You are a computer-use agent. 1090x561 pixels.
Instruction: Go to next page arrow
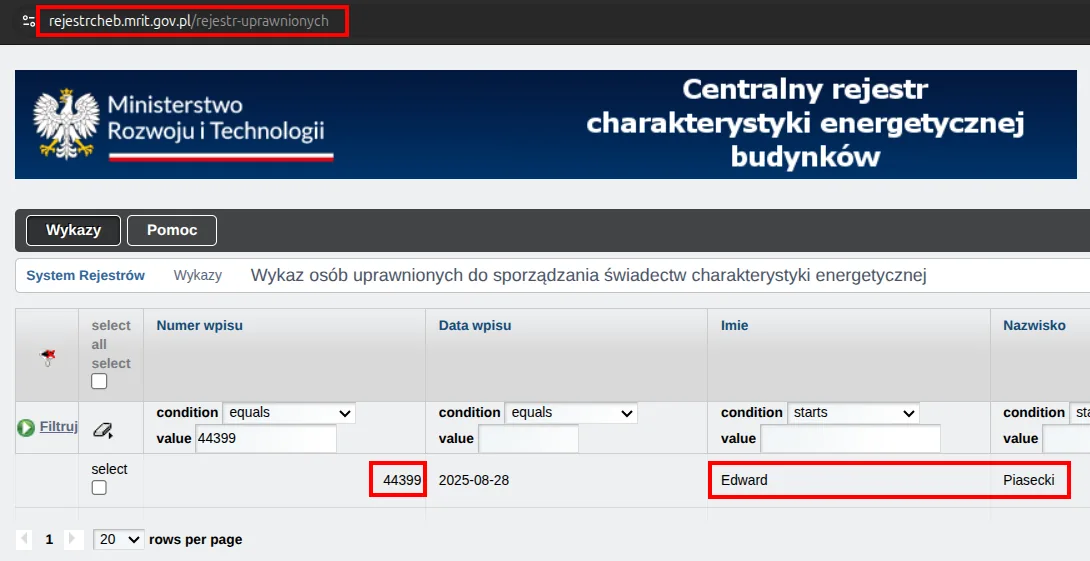point(74,539)
